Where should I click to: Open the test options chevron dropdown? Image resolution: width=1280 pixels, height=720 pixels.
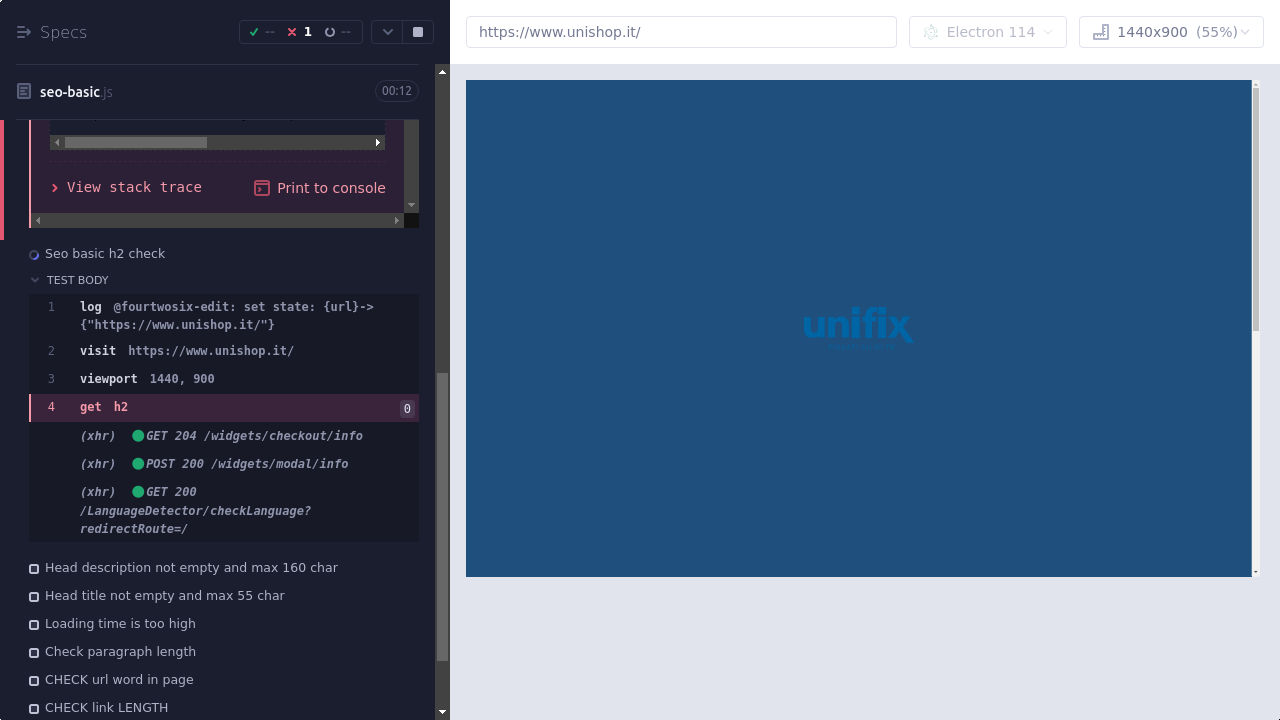coord(387,32)
